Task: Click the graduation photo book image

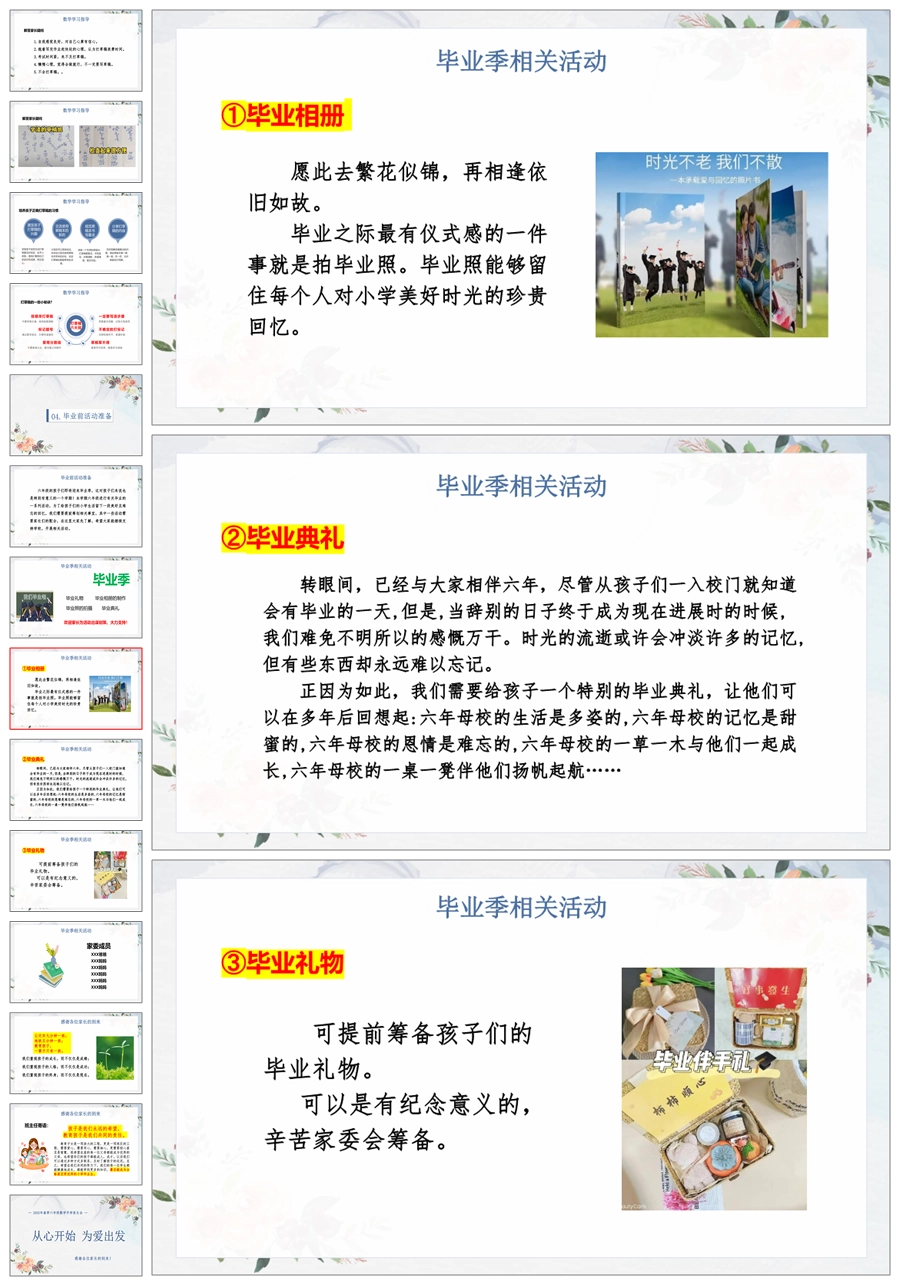Action: [x=711, y=244]
